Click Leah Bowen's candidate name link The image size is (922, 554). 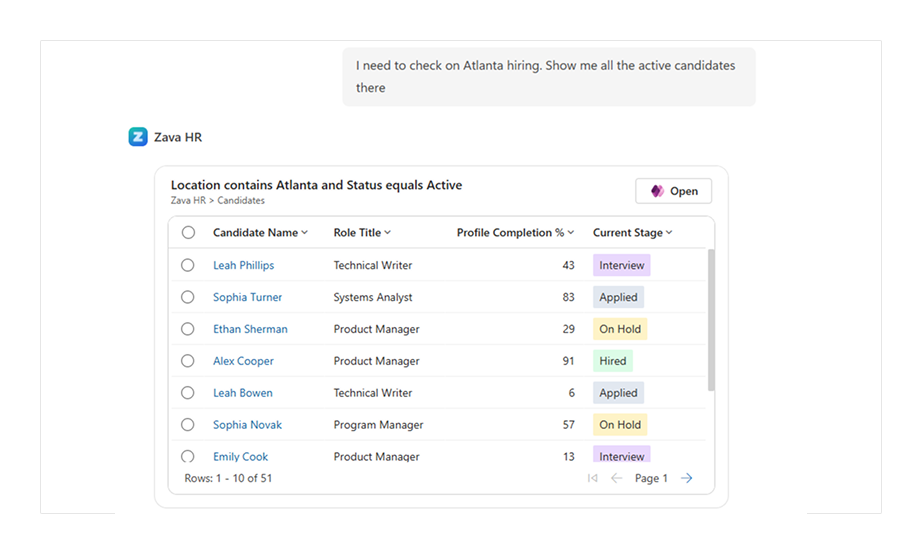pos(242,393)
